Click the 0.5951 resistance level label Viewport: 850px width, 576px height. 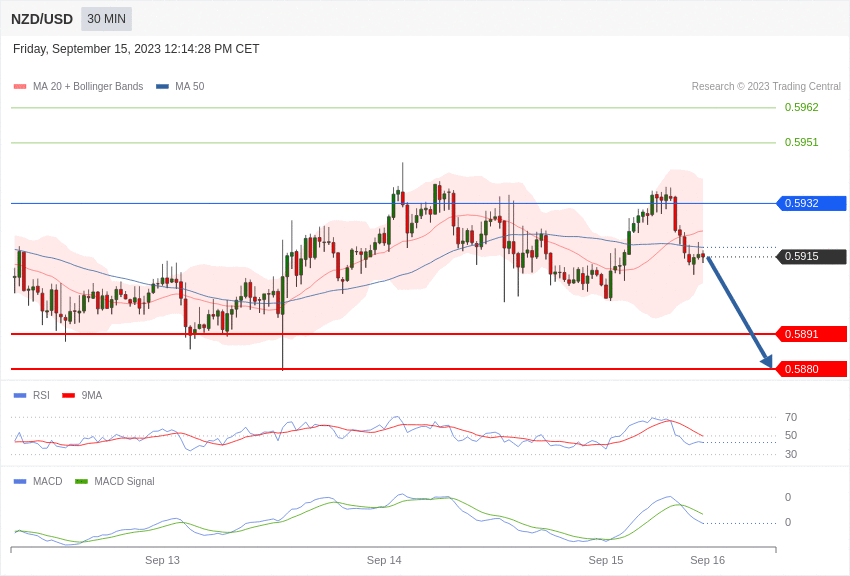coord(801,143)
